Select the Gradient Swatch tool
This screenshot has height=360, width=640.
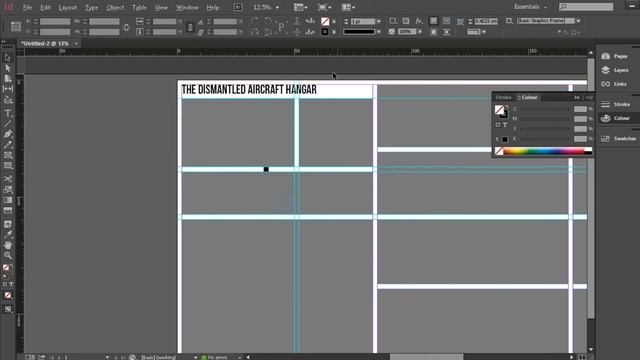pos(7,200)
